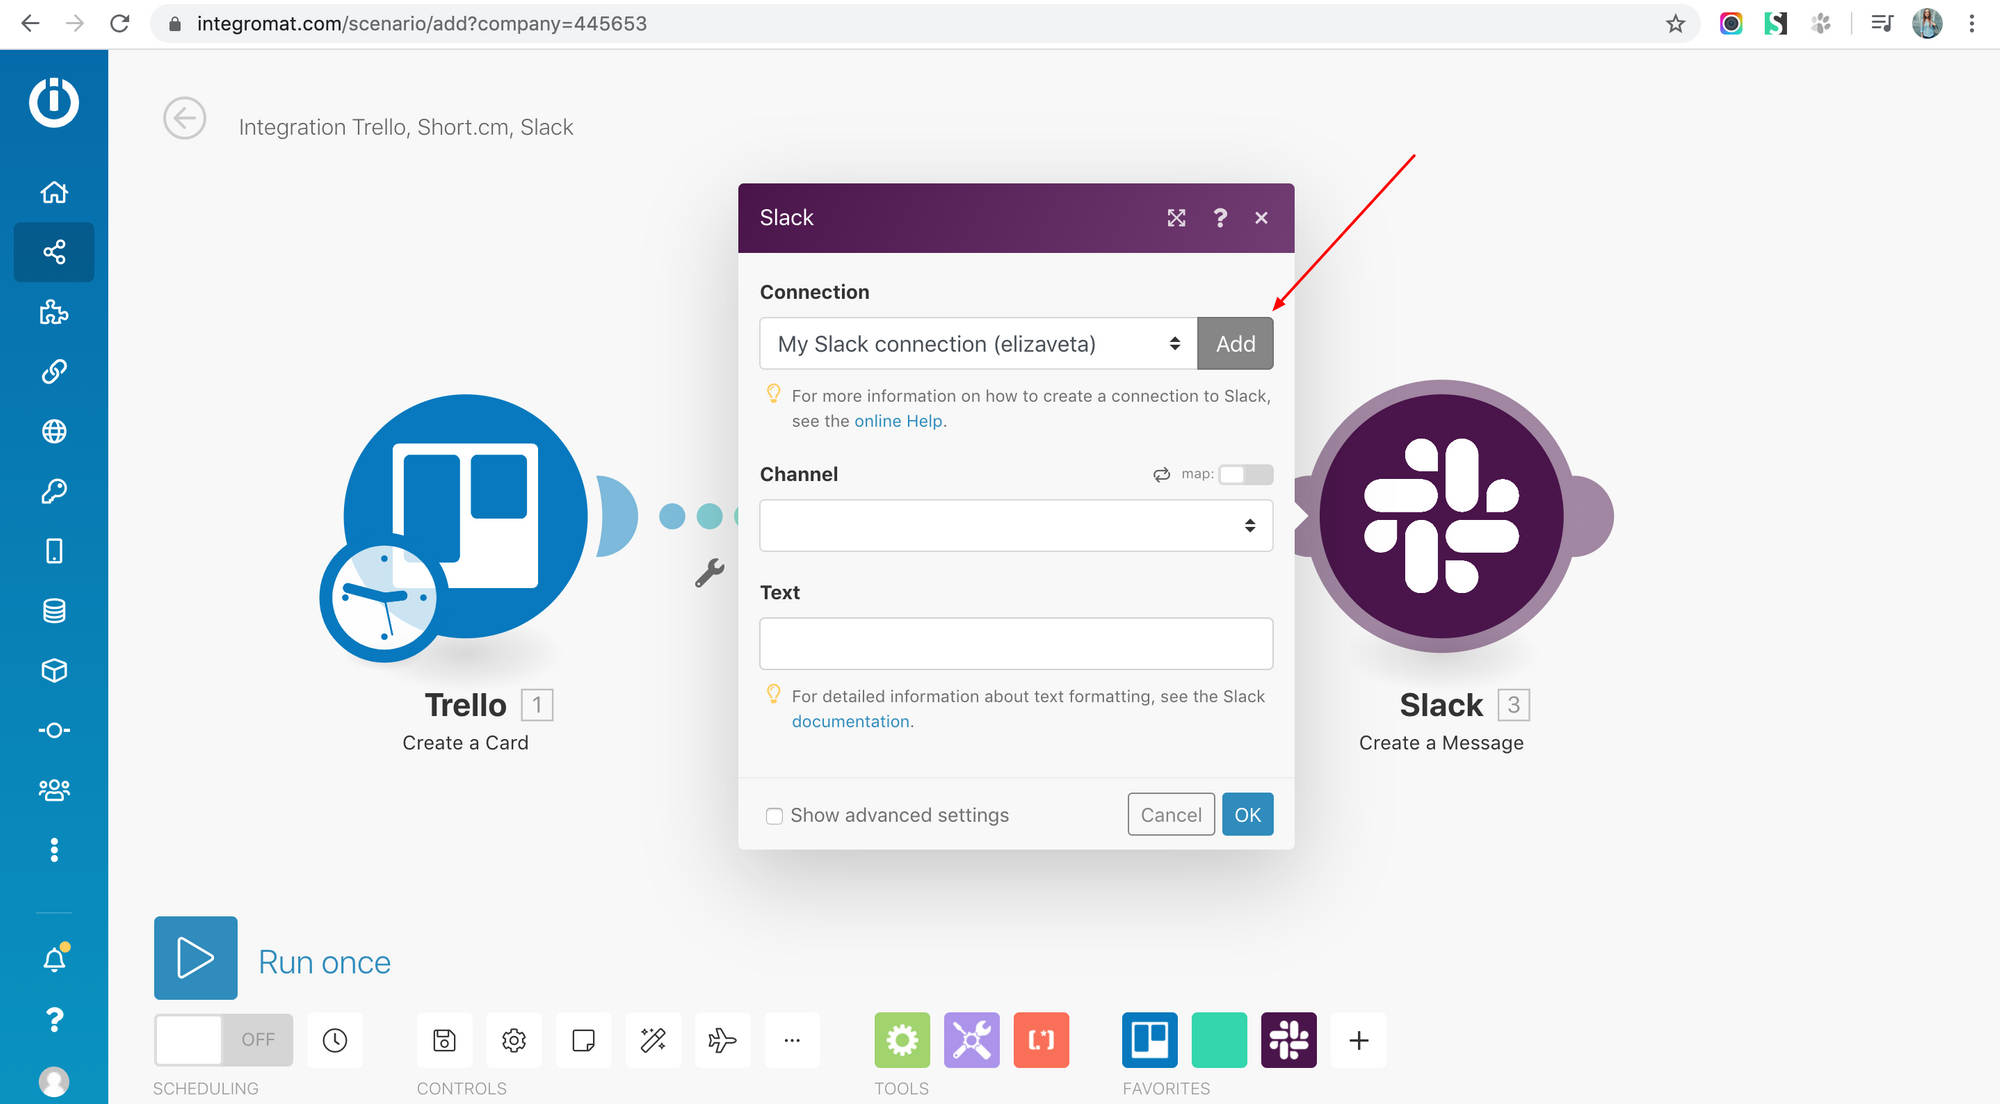
Task: Click into the Text input field
Action: pyautogui.click(x=1015, y=644)
